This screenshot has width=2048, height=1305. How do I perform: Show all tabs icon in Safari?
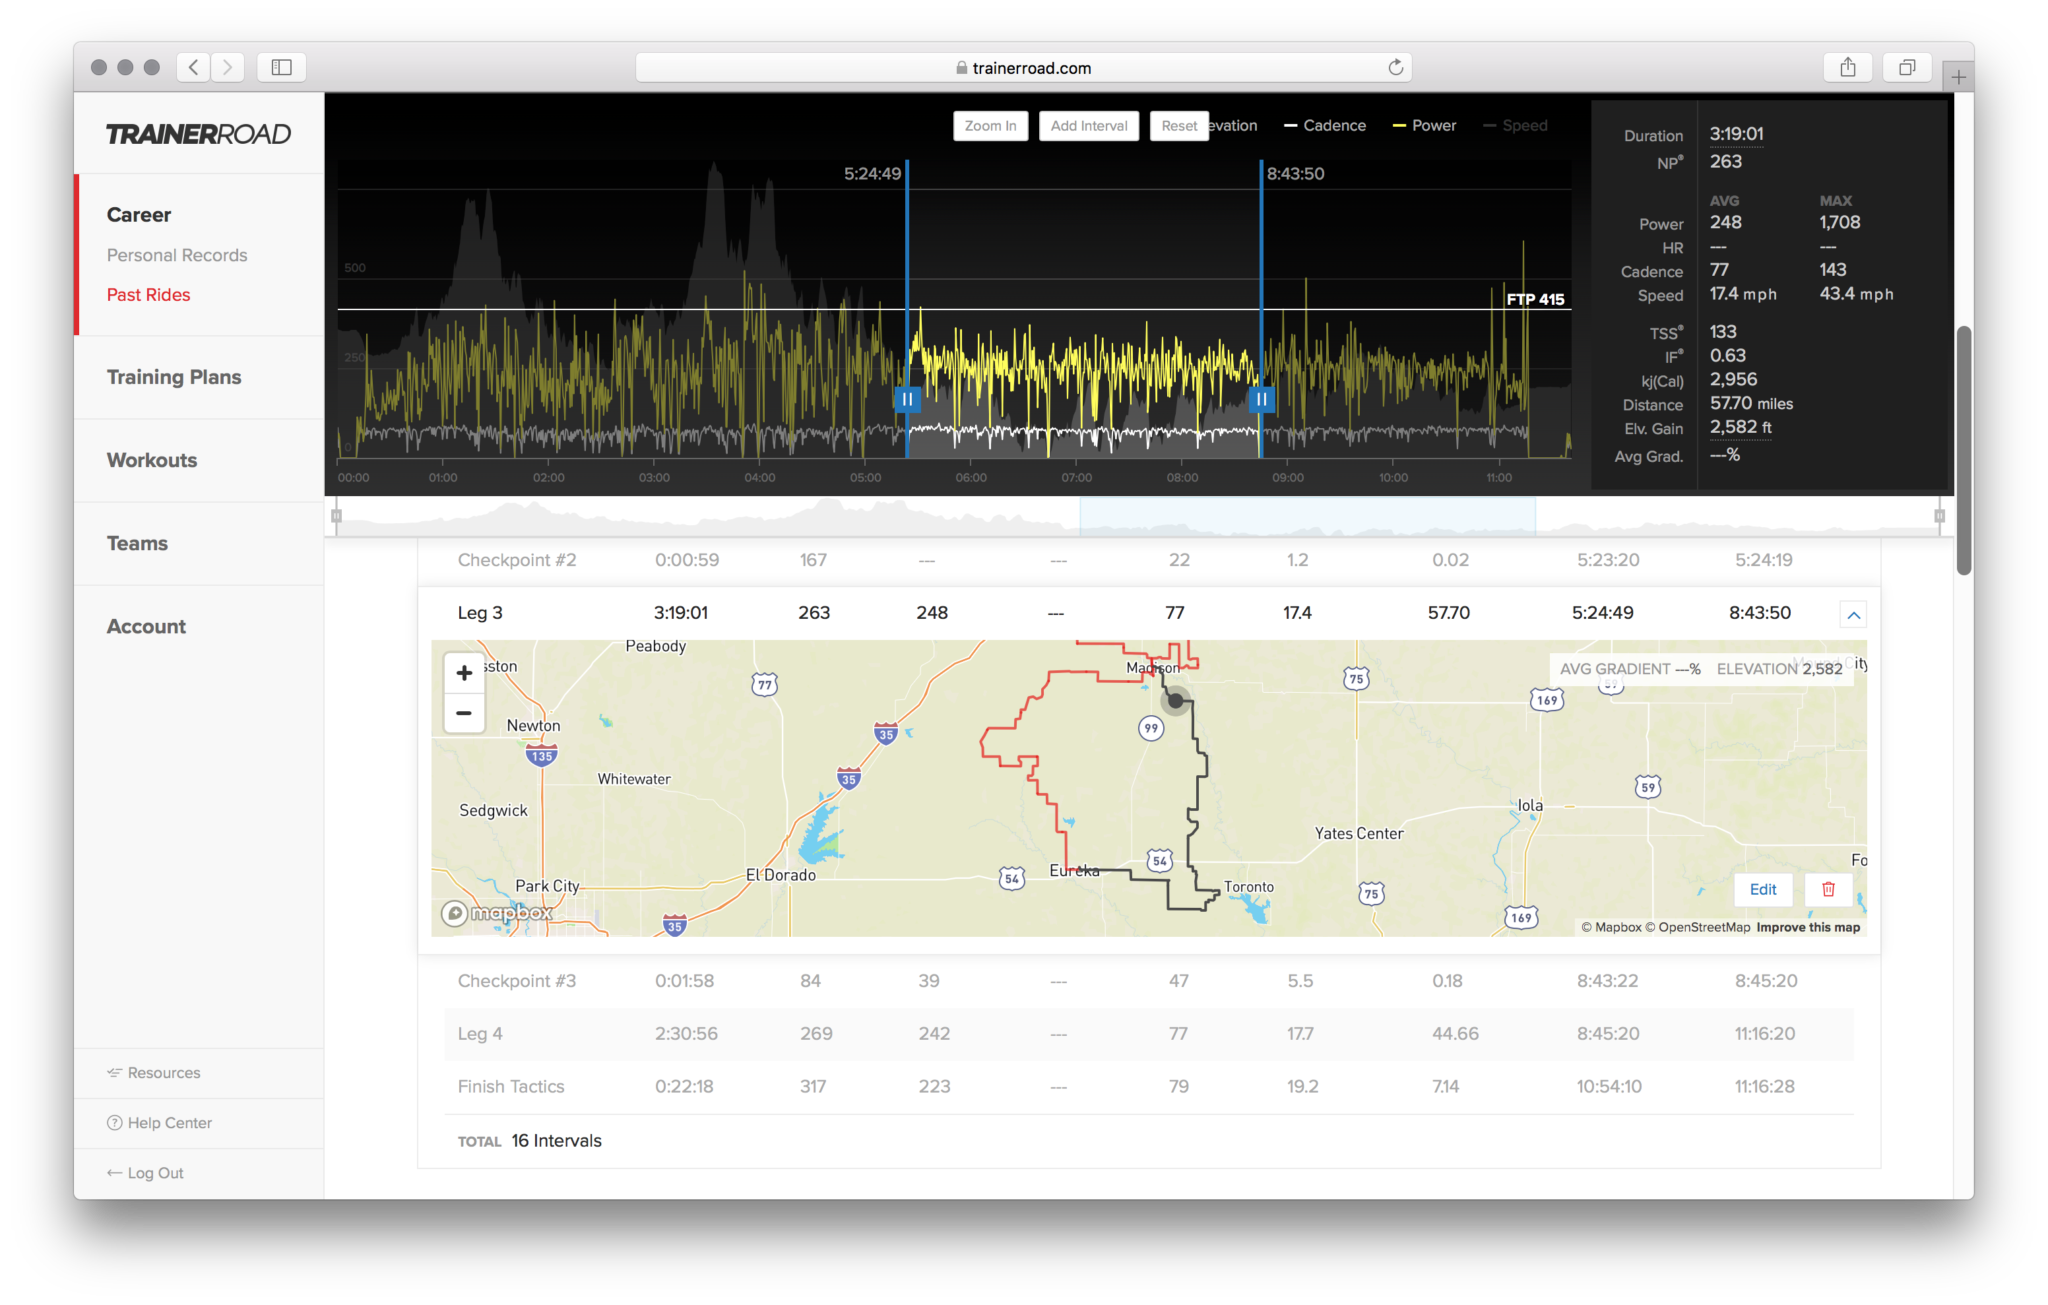[x=1907, y=67]
